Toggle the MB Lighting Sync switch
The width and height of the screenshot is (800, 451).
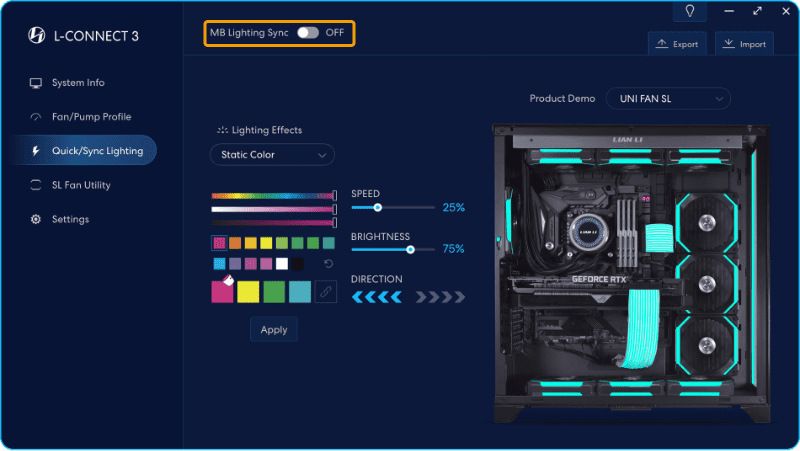308,33
